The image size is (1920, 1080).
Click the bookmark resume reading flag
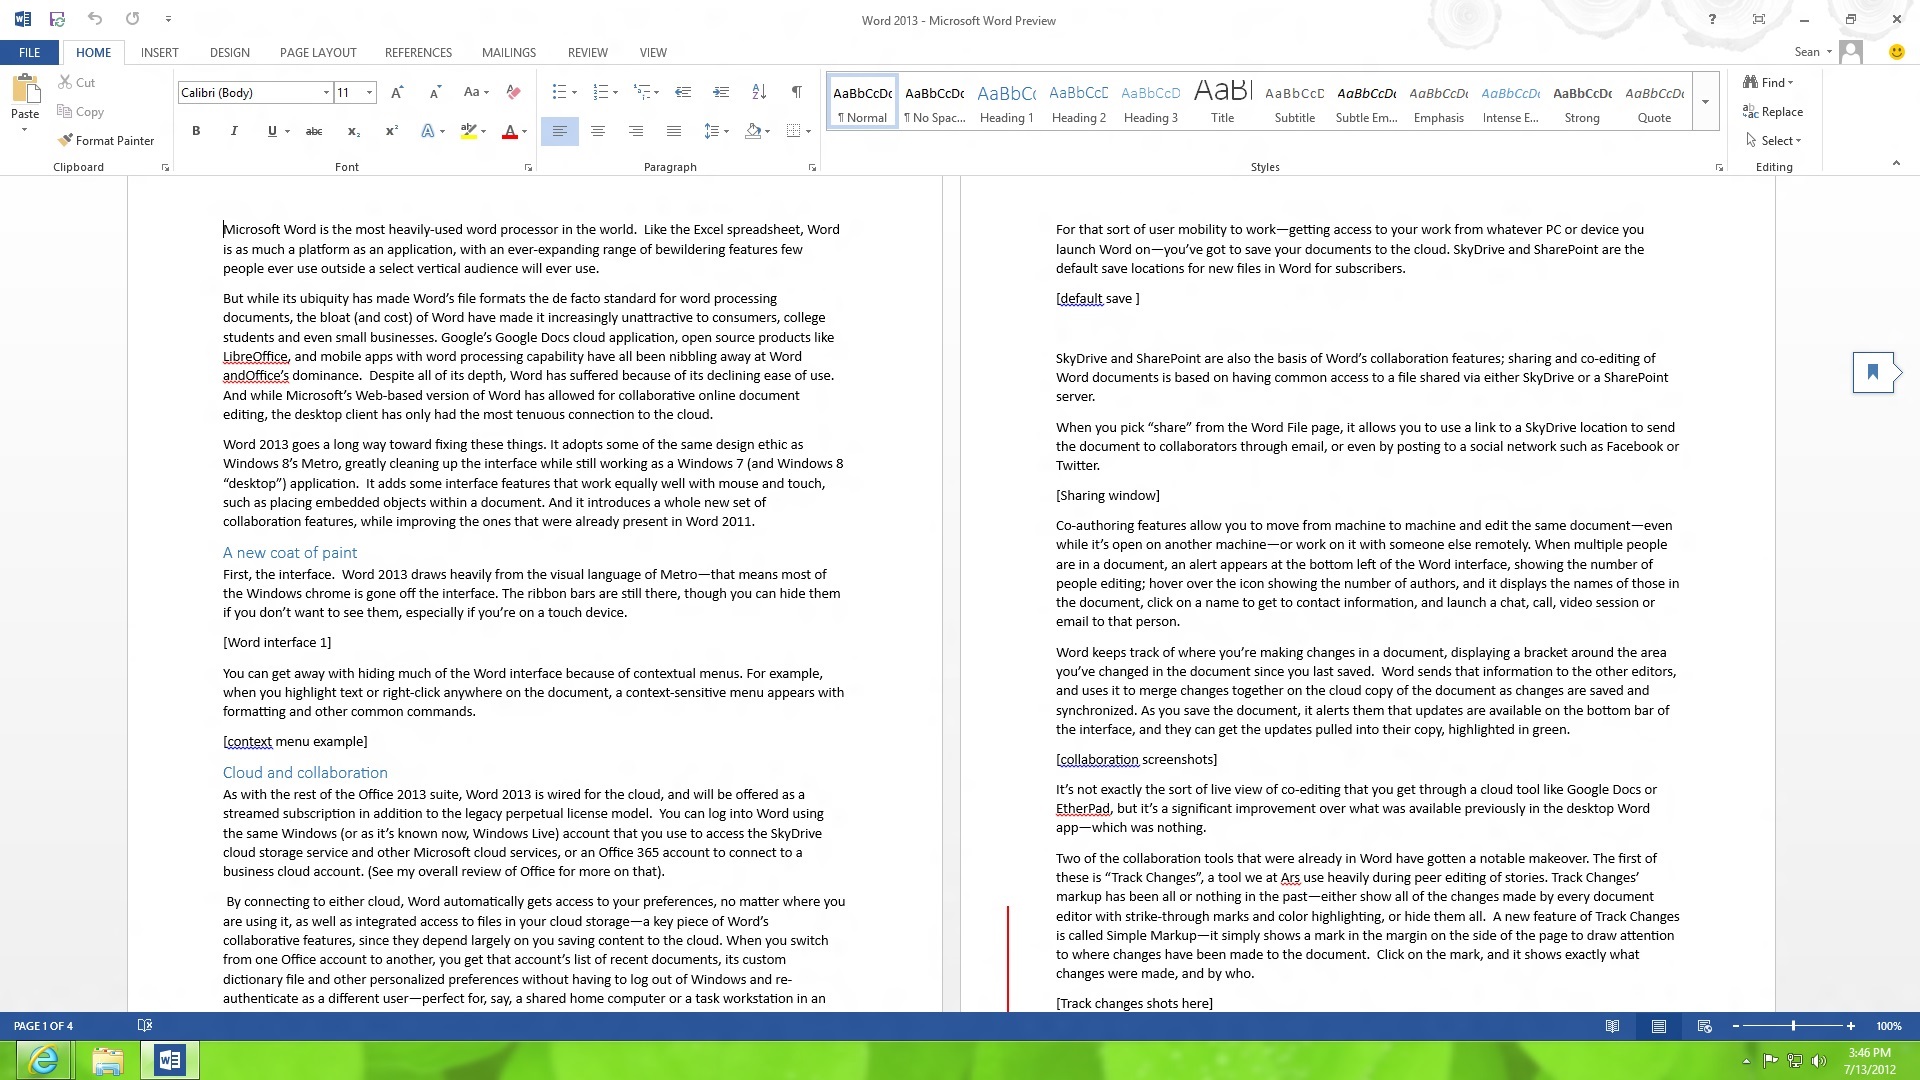click(x=1873, y=372)
